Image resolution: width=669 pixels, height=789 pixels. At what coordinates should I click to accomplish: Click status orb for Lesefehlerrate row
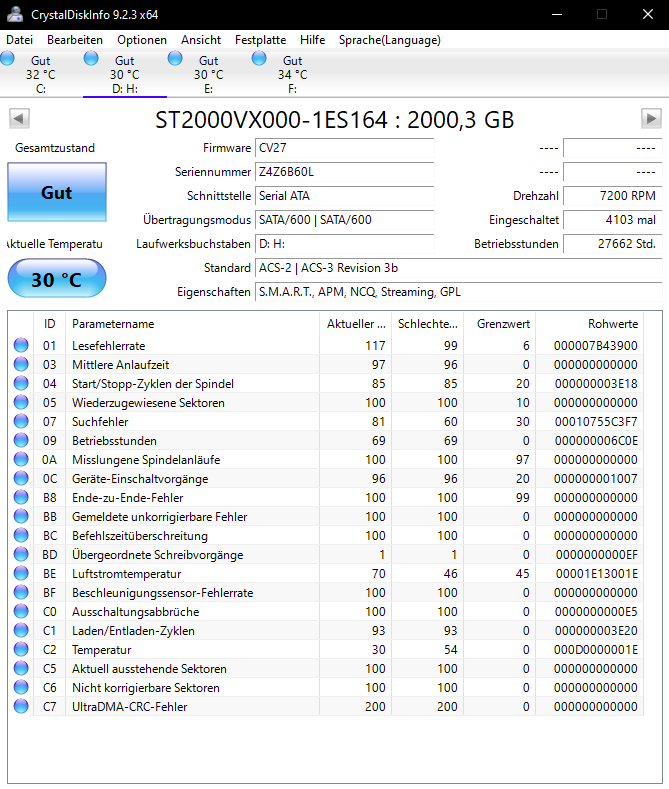[x=21, y=345]
